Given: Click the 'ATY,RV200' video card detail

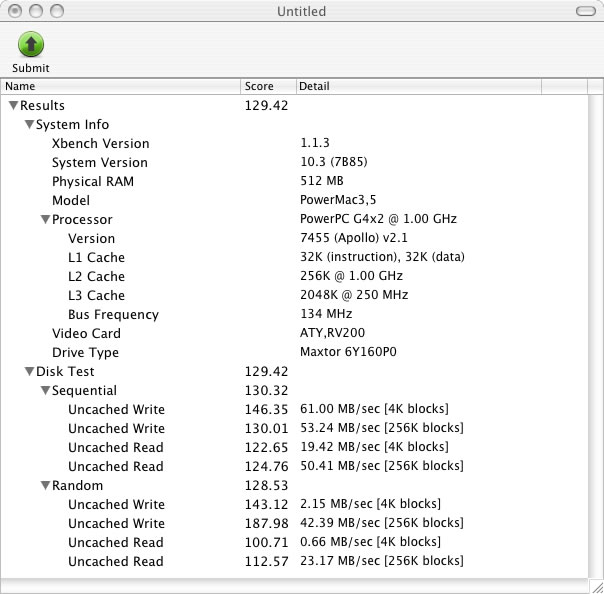Looking at the screenshot, I should coord(332,333).
